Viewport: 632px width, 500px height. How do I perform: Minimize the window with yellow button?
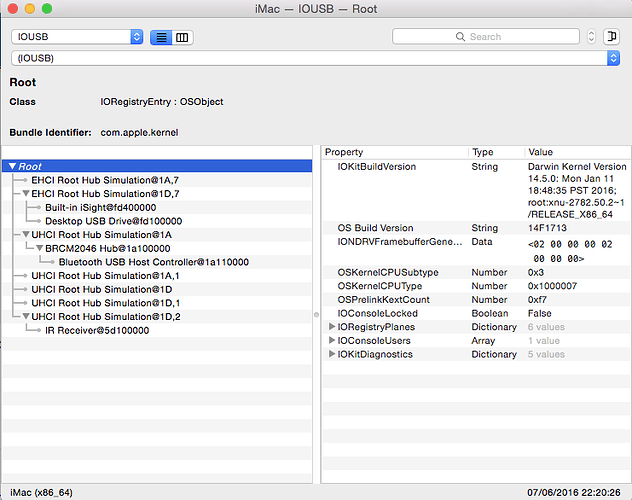pyautogui.click(x=30, y=8)
